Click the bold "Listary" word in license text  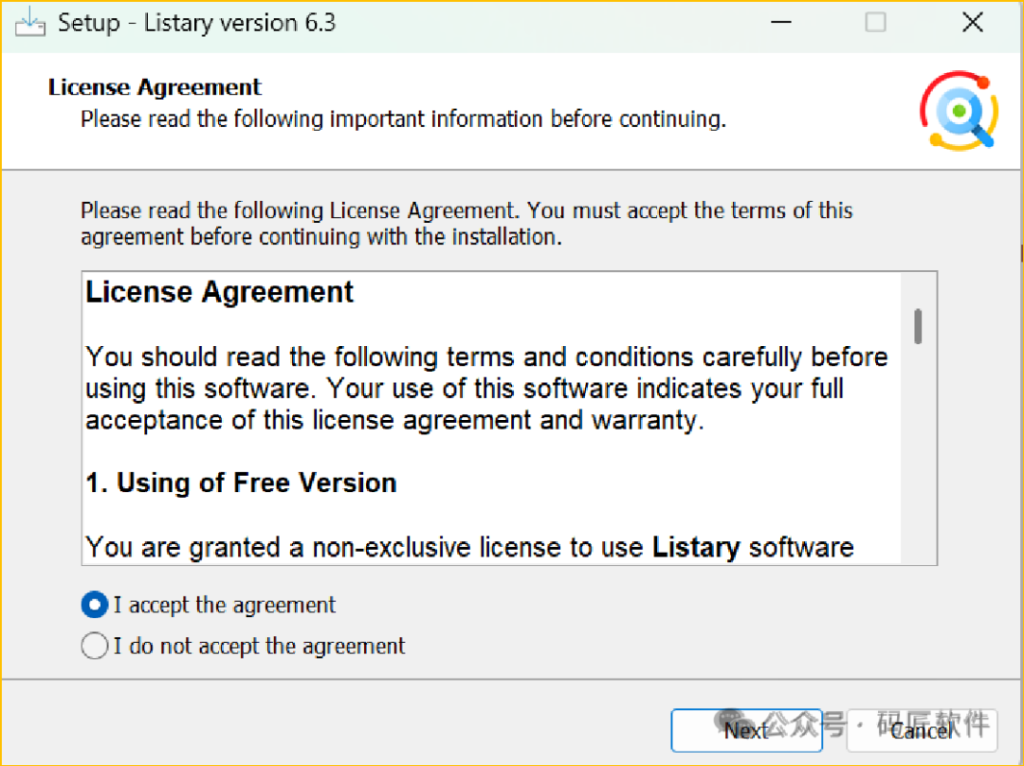point(696,547)
